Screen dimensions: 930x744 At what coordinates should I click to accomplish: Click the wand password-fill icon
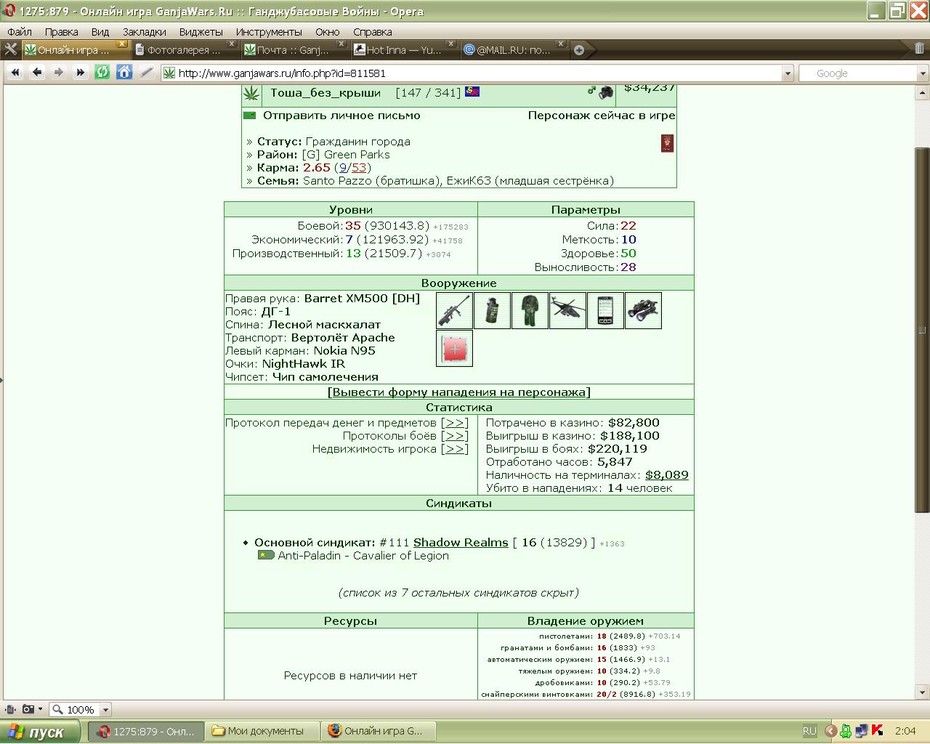click(146, 72)
